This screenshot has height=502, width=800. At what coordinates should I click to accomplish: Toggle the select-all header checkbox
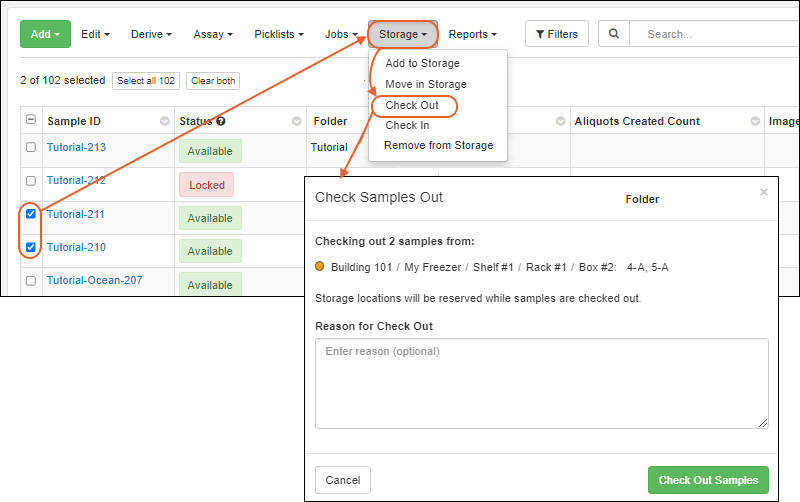[31, 120]
